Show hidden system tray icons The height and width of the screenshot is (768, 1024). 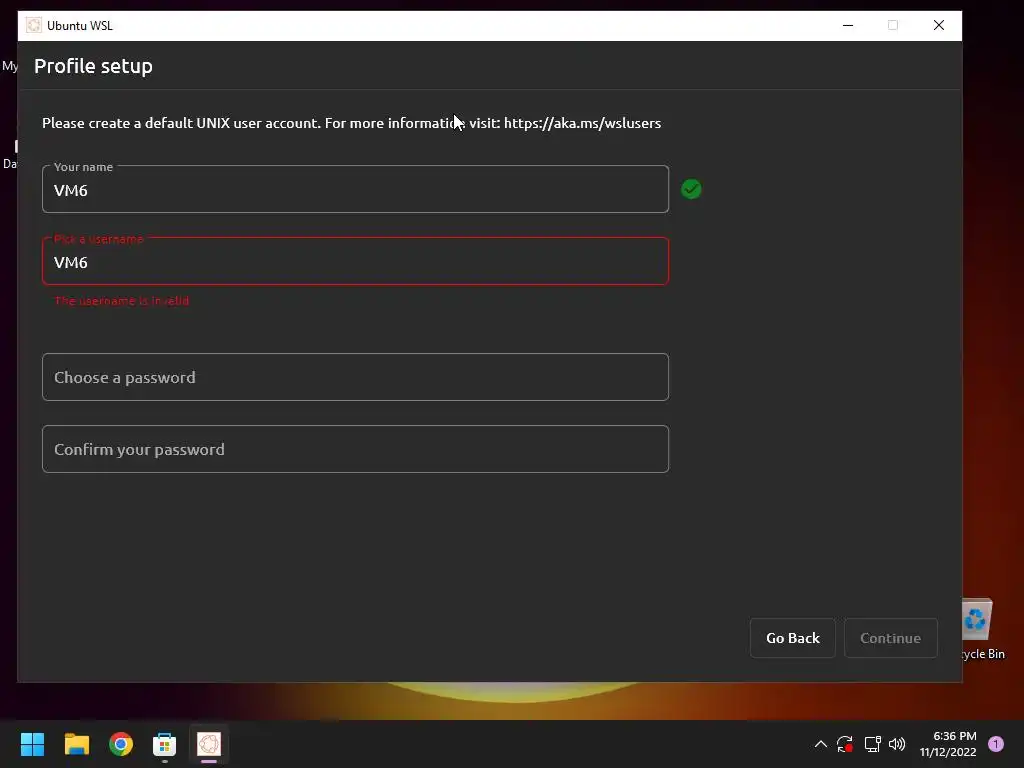pyautogui.click(x=821, y=744)
